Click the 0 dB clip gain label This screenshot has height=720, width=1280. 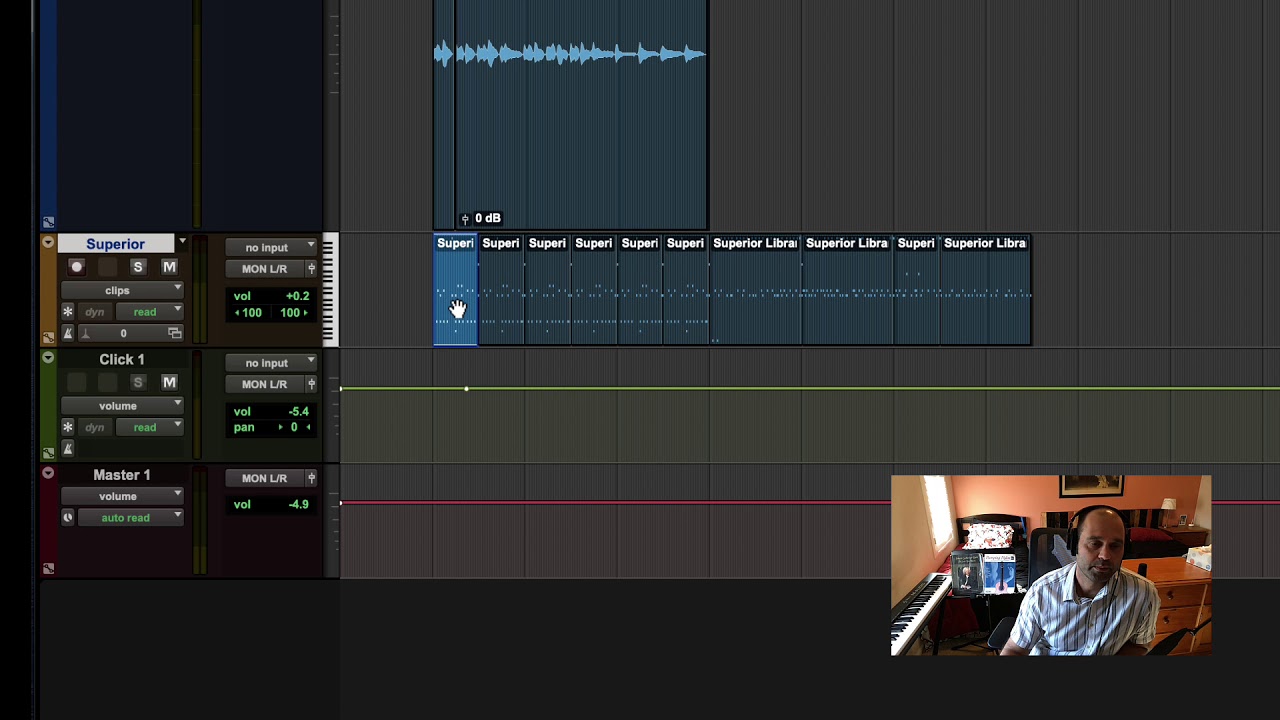(488, 218)
